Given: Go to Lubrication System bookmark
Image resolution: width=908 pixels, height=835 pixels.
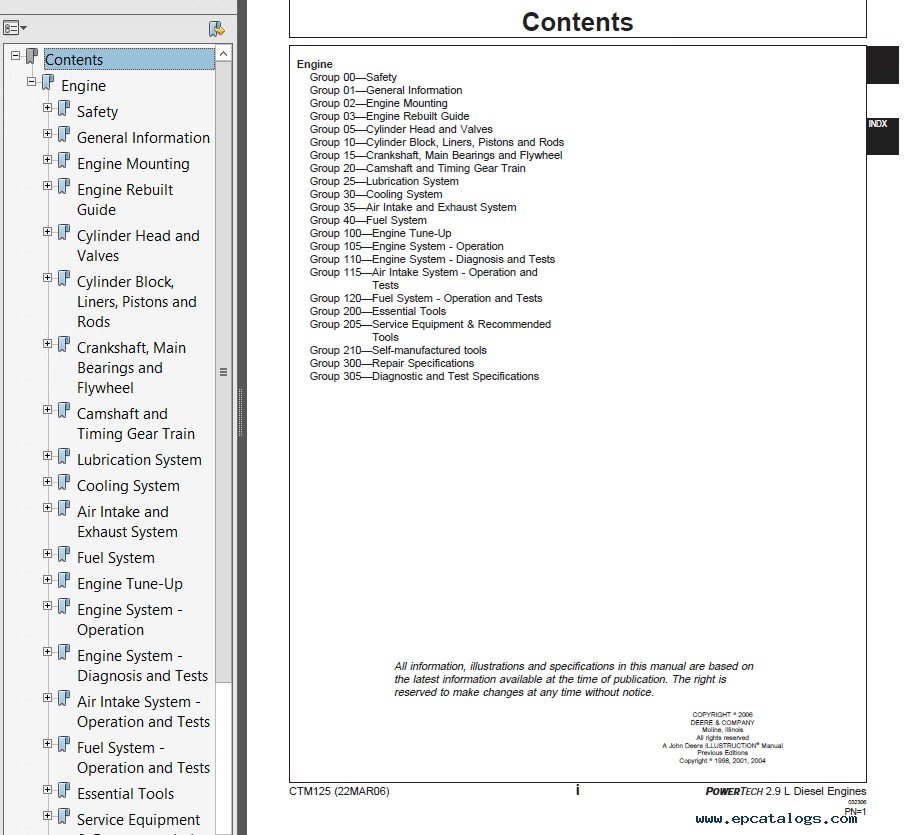Looking at the screenshot, I should (139, 460).
